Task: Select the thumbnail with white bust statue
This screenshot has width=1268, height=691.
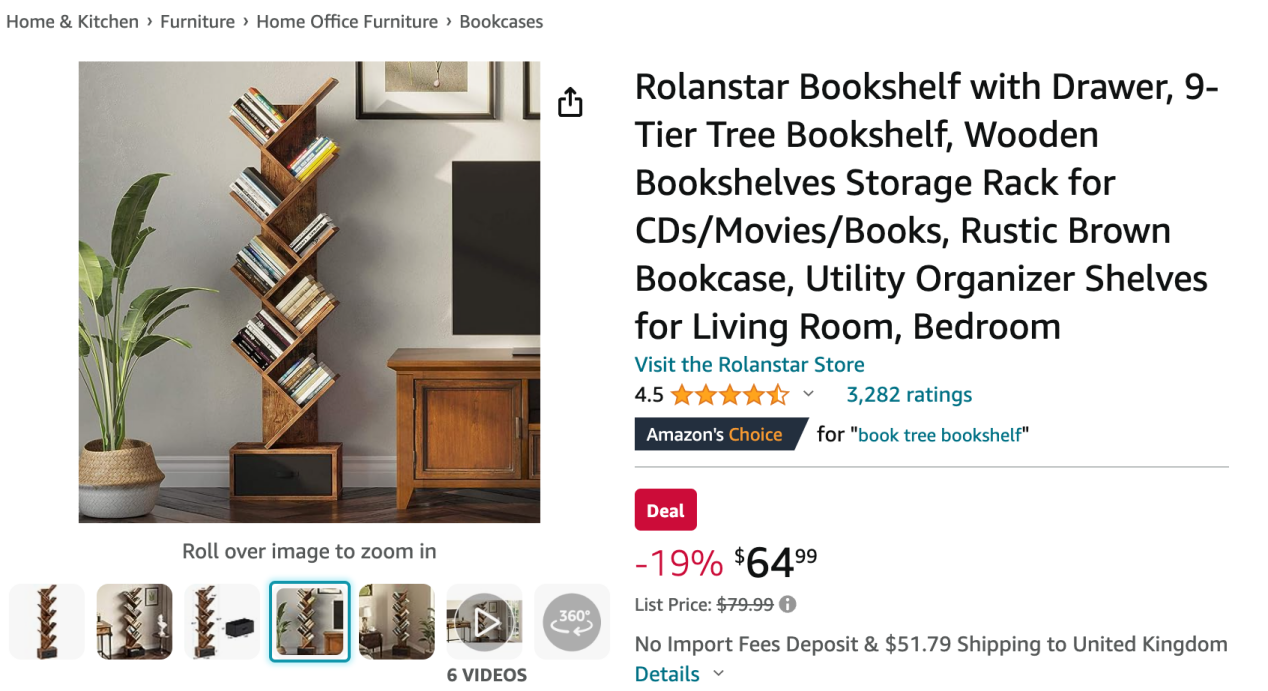Action: (x=134, y=621)
